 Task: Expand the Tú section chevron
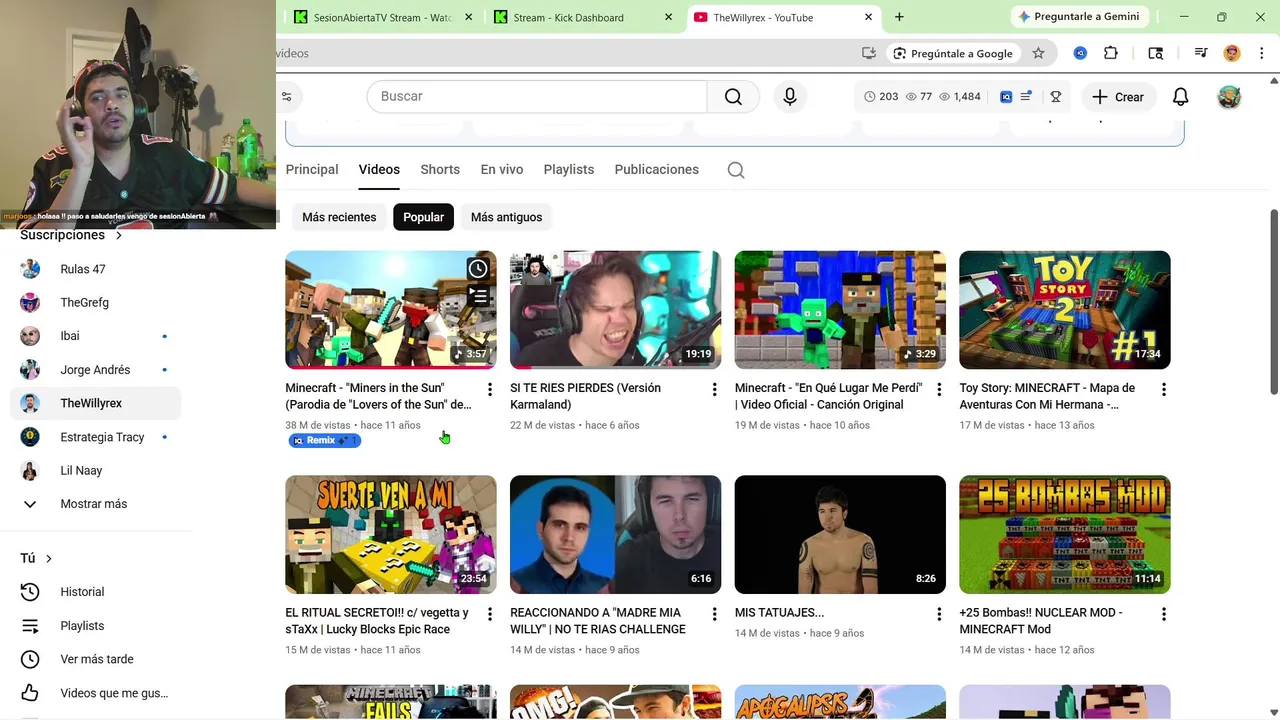(x=49, y=558)
